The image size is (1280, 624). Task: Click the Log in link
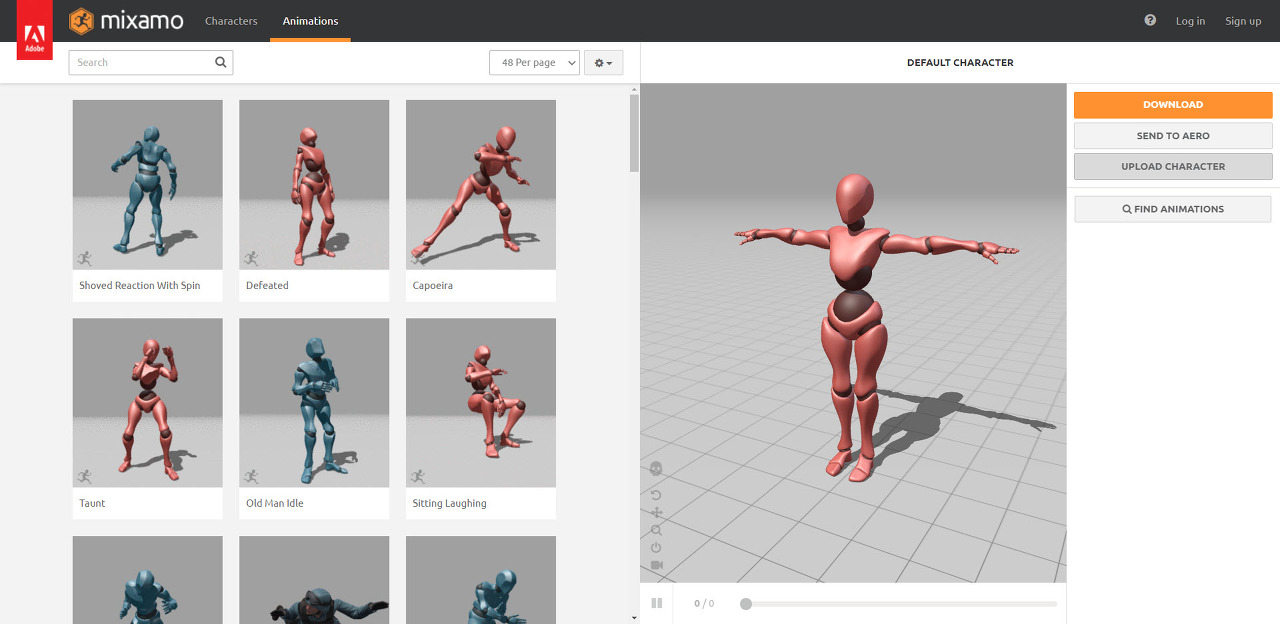tap(1190, 21)
